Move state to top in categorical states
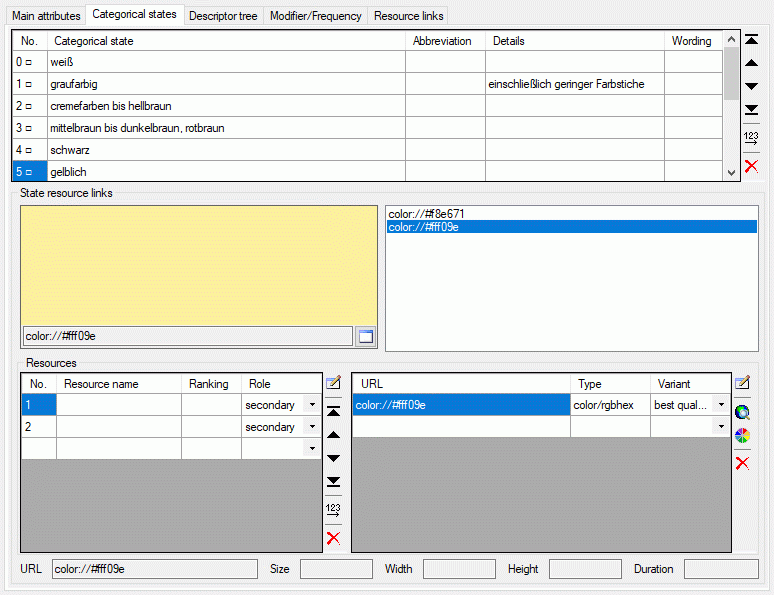The width and height of the screenshot is (774, 595). point(751,40)
